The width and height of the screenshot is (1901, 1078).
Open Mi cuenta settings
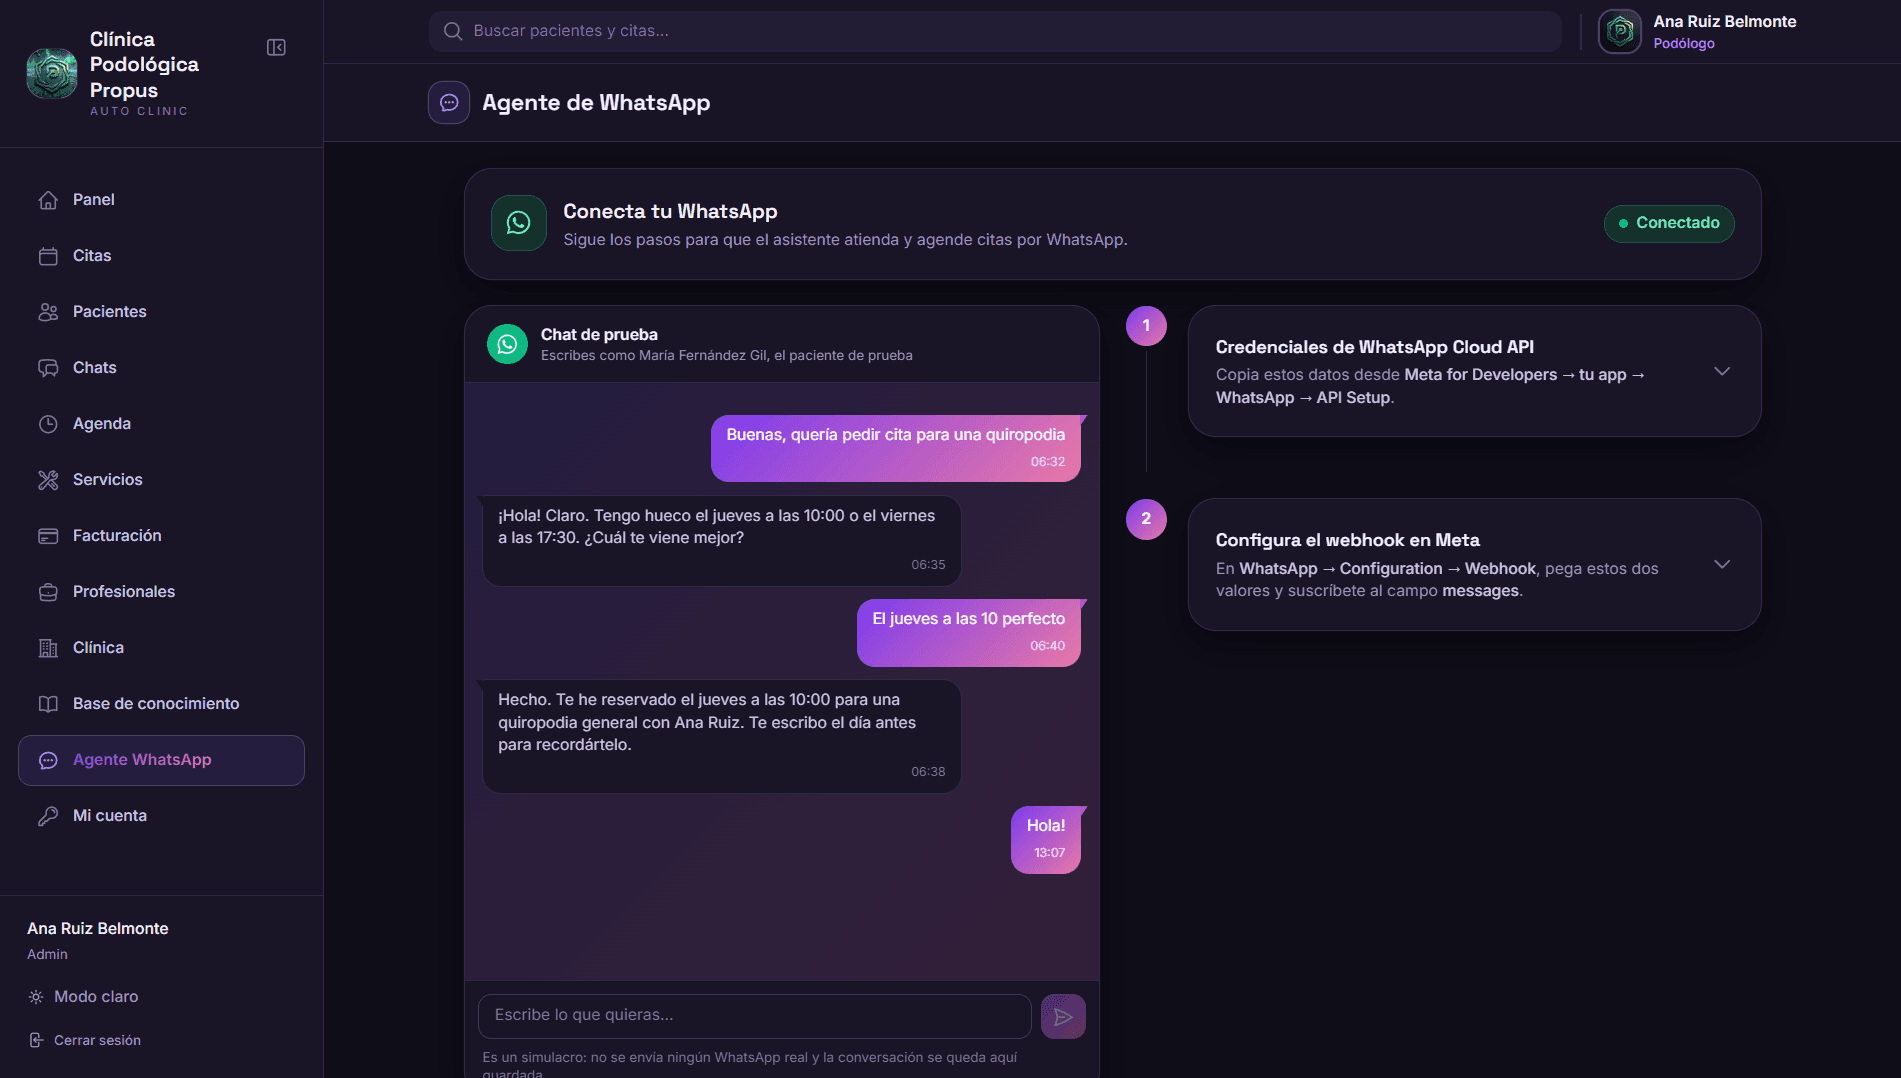pyautogui.click(x=161, y=816)
